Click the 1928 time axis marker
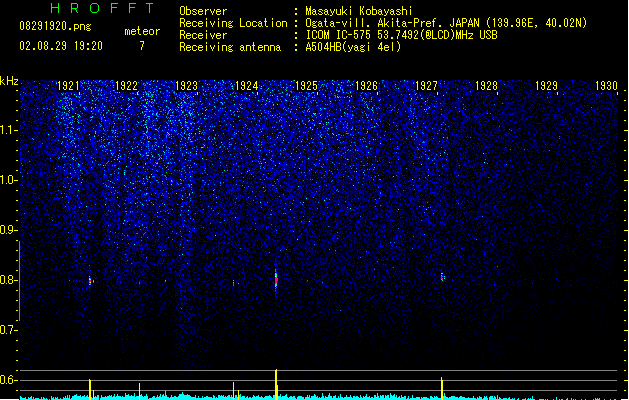This screenshot has height=400, width=629. pos(486,86)
